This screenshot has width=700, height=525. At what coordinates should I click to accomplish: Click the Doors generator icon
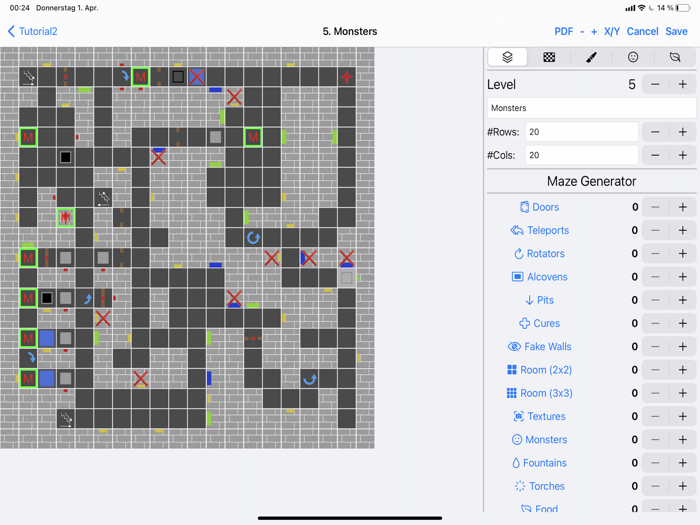tap(525, 207)
